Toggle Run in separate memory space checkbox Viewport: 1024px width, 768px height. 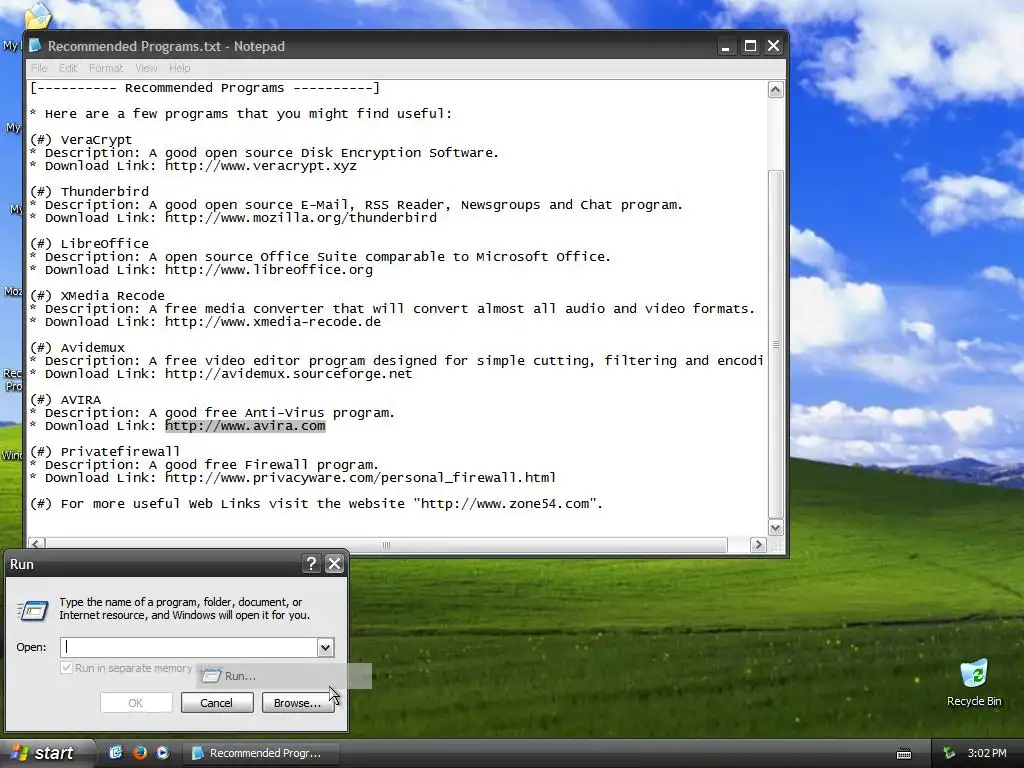[66, 668]
